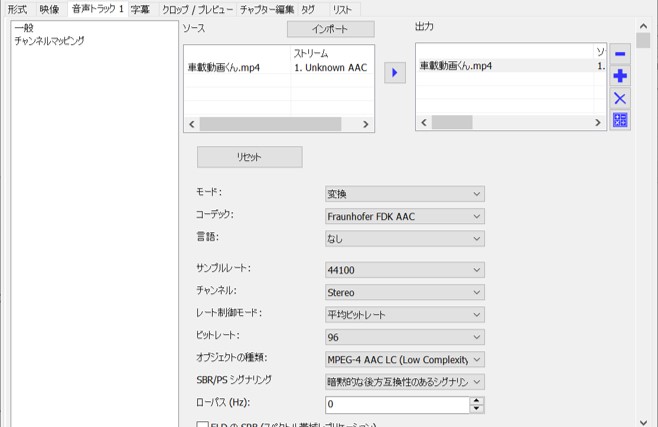Select チャンネルマッピング in the left list
Screen dimensions: 658x427
(50, 41)
